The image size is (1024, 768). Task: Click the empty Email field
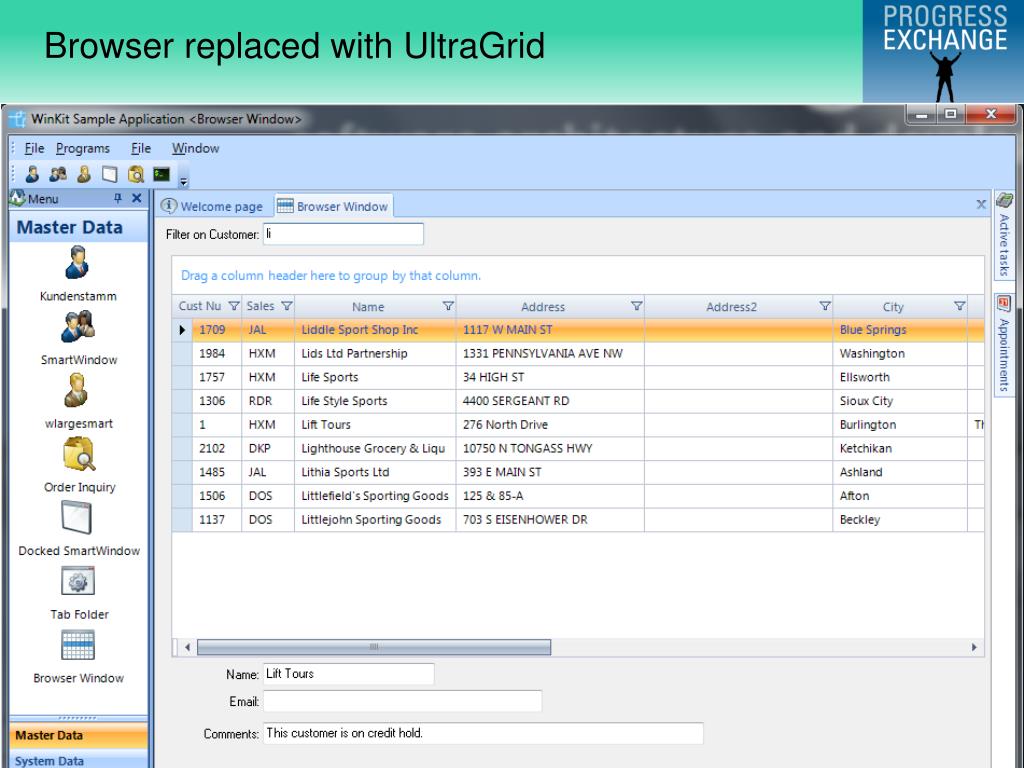click(x=402, y=701)
